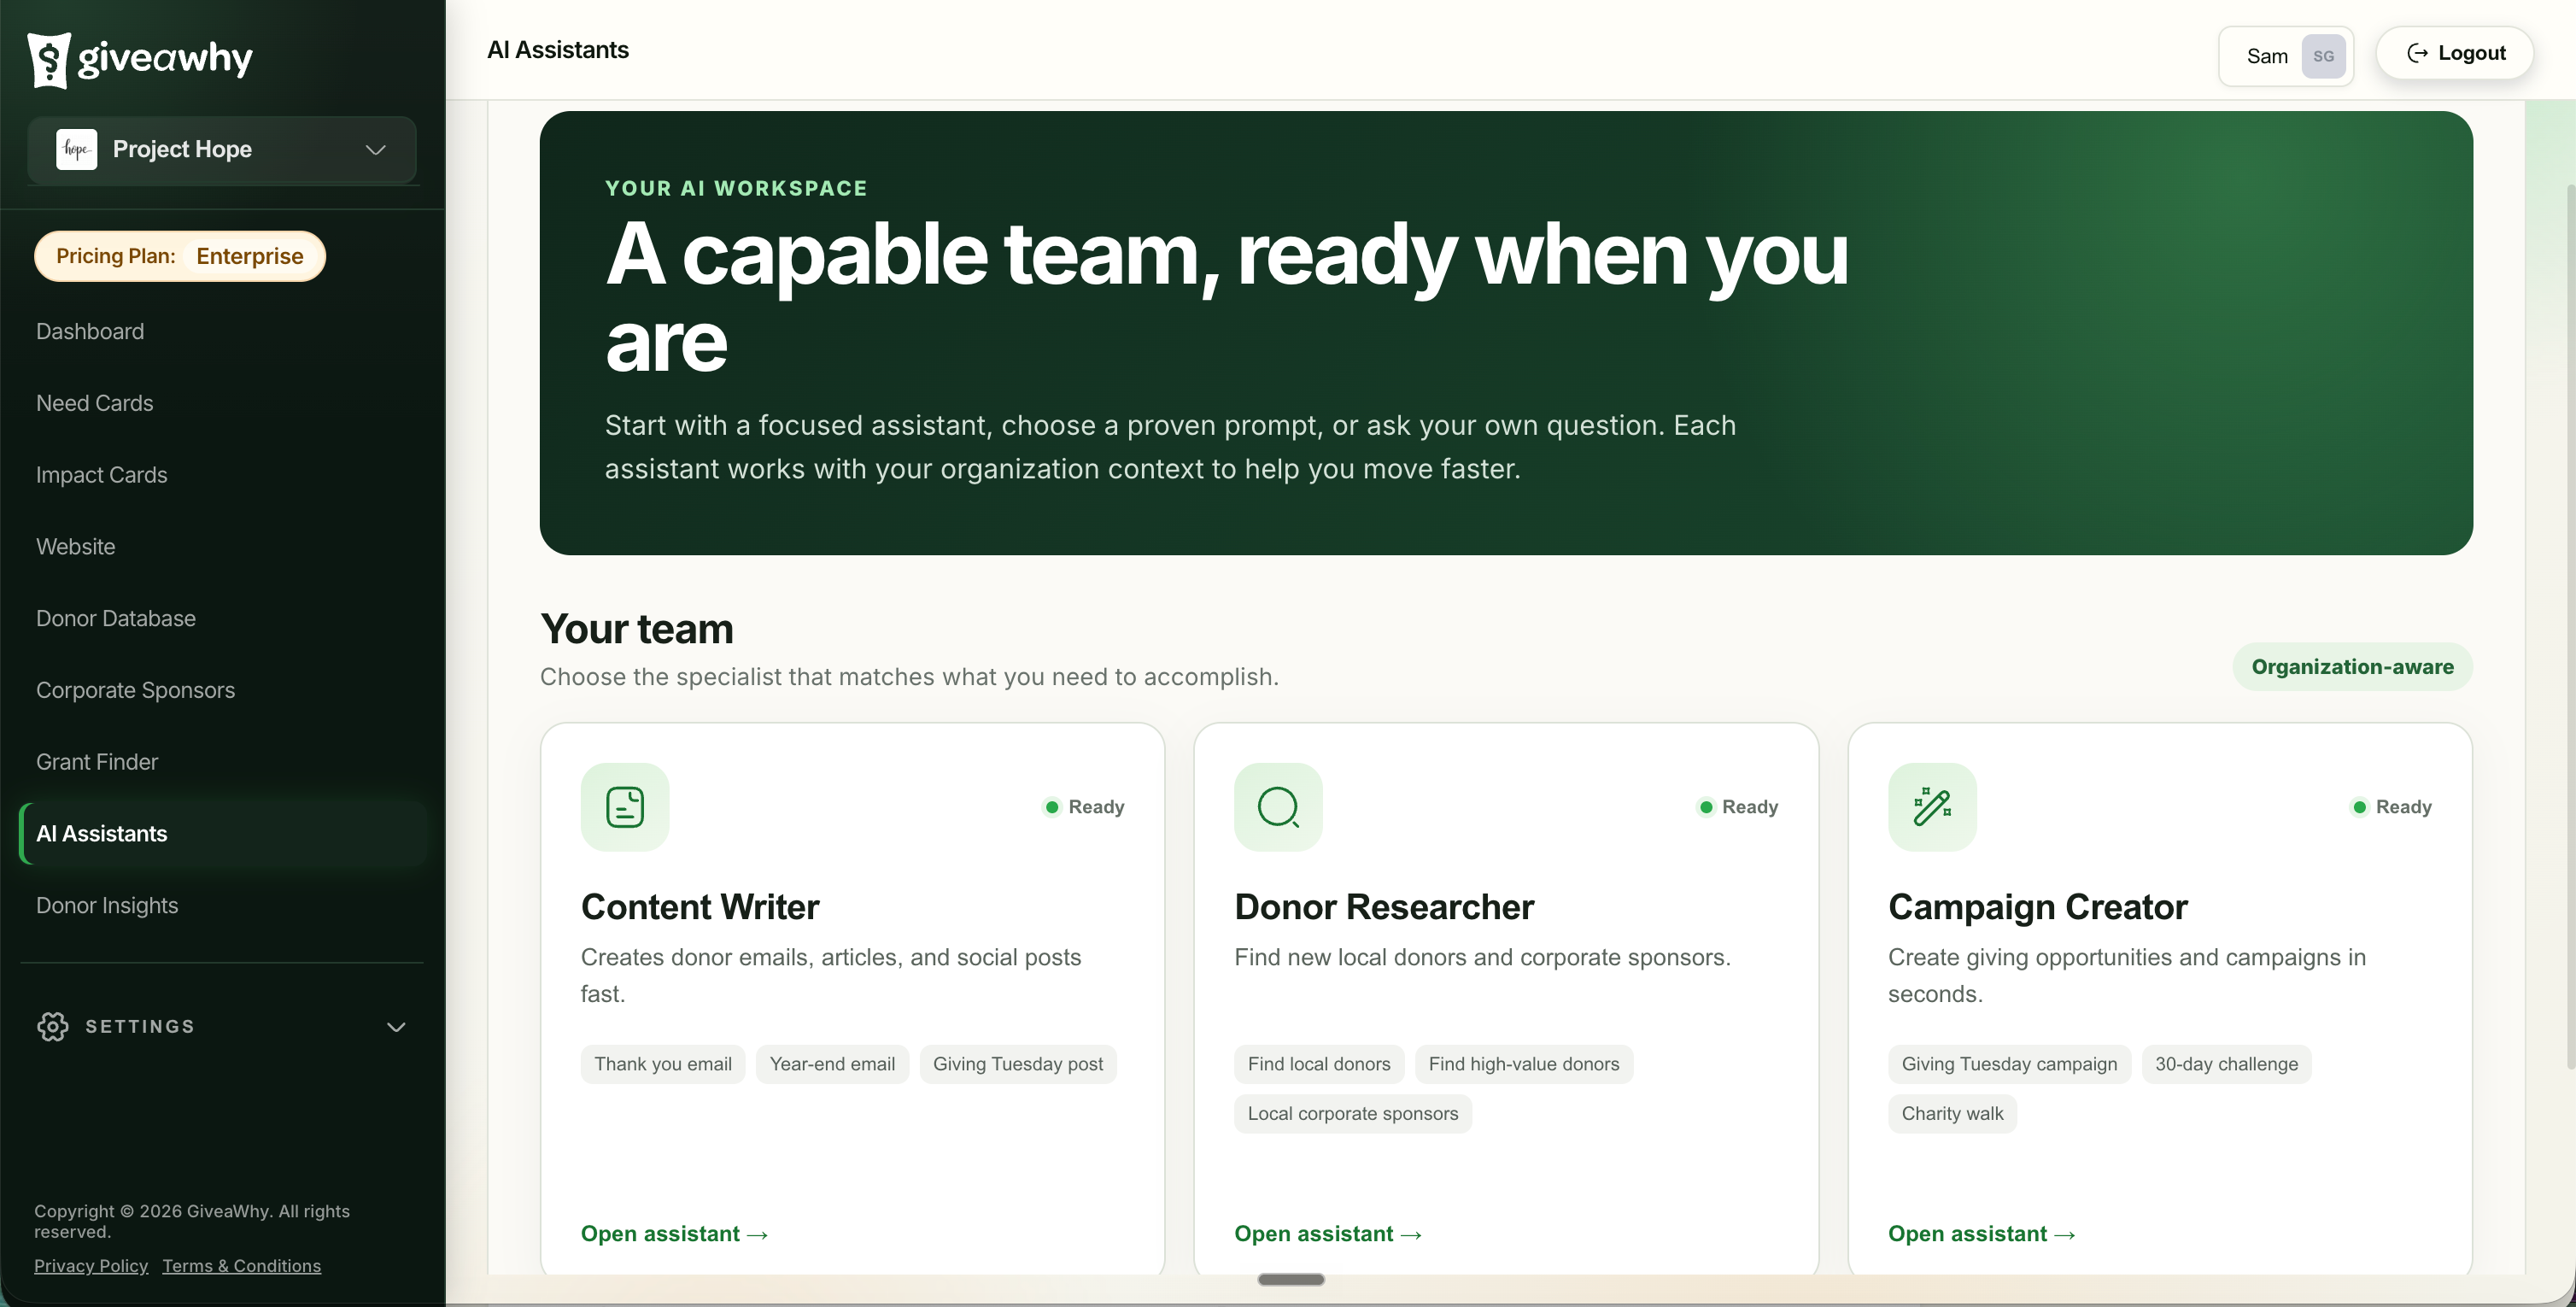Click the Content Writer card title
This screenshot has height=1307, width=2576.
point(700,907)
